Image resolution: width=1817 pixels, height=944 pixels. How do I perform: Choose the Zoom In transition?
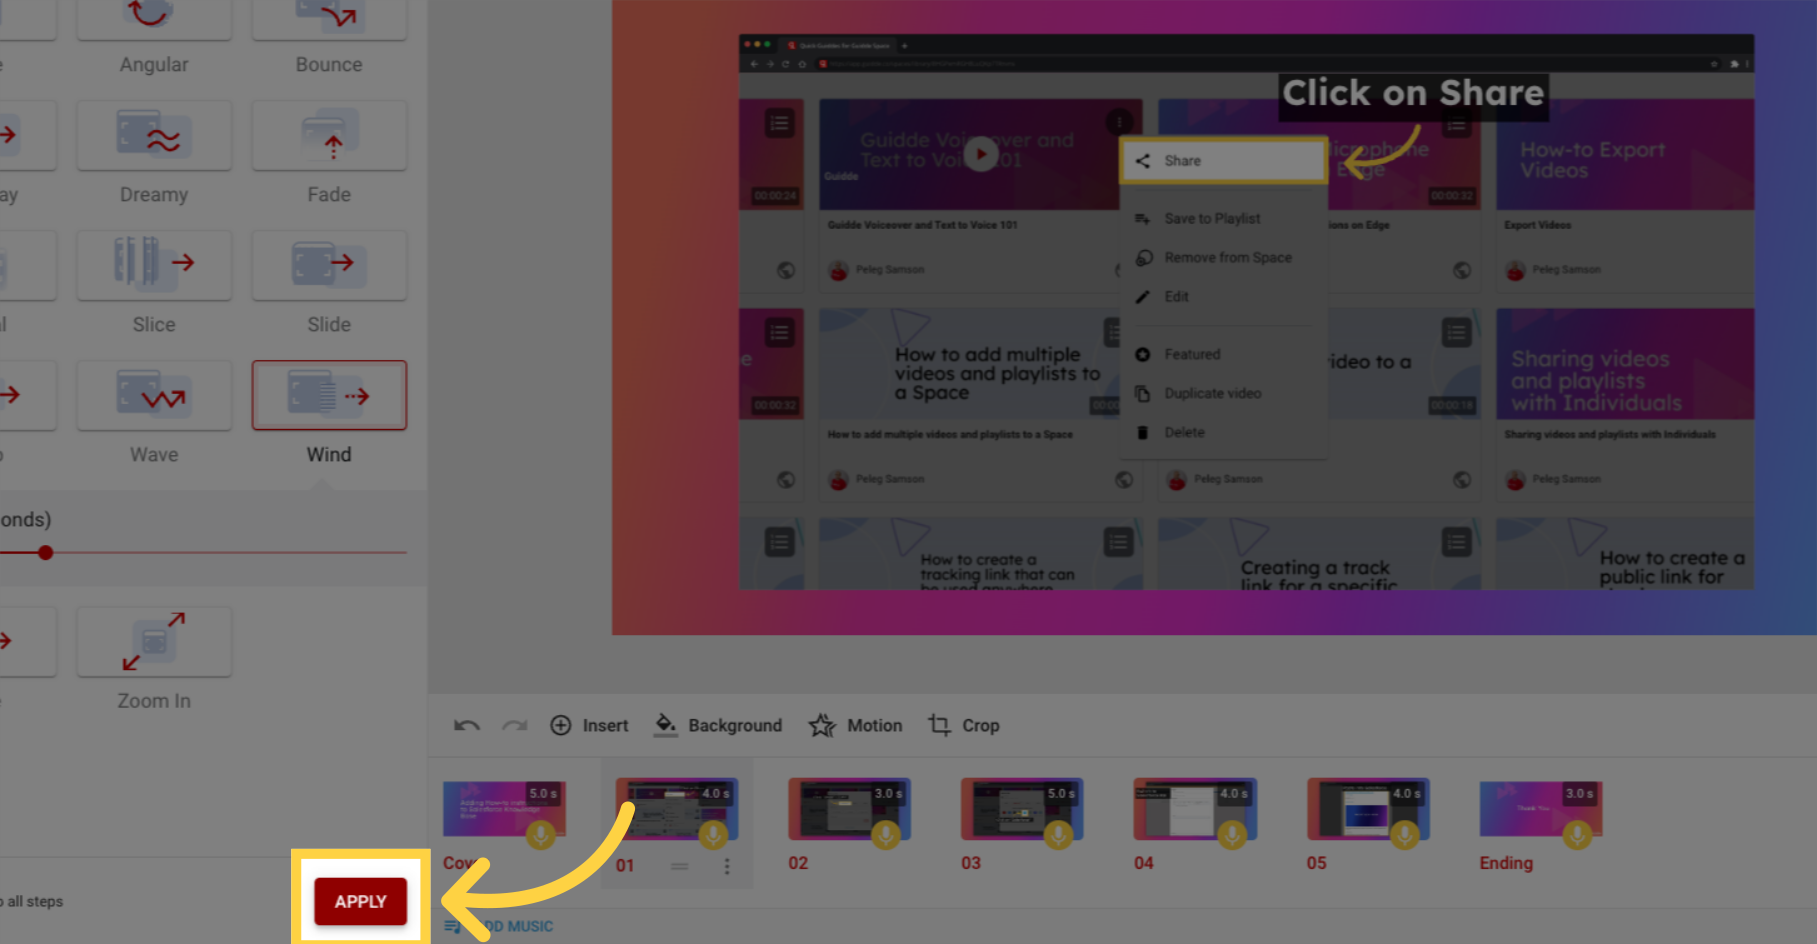[x=154, y=642]
